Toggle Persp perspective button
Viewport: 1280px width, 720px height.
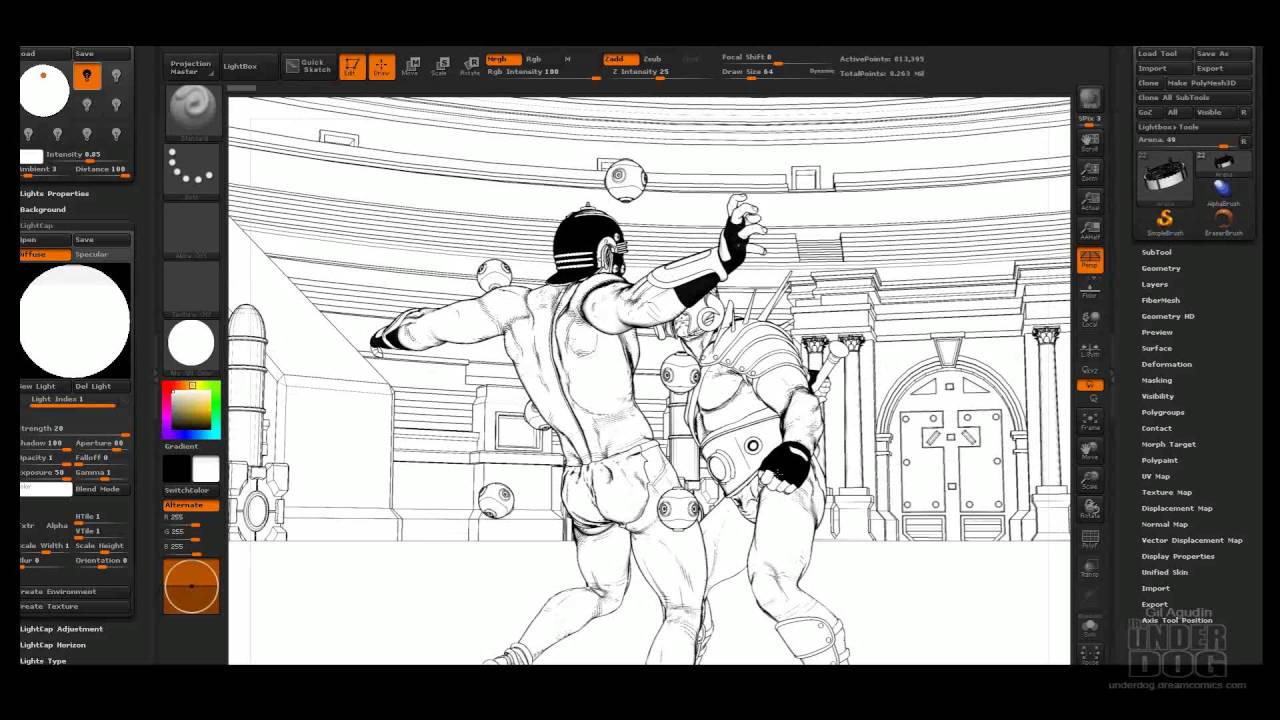tap(1090, 260)
